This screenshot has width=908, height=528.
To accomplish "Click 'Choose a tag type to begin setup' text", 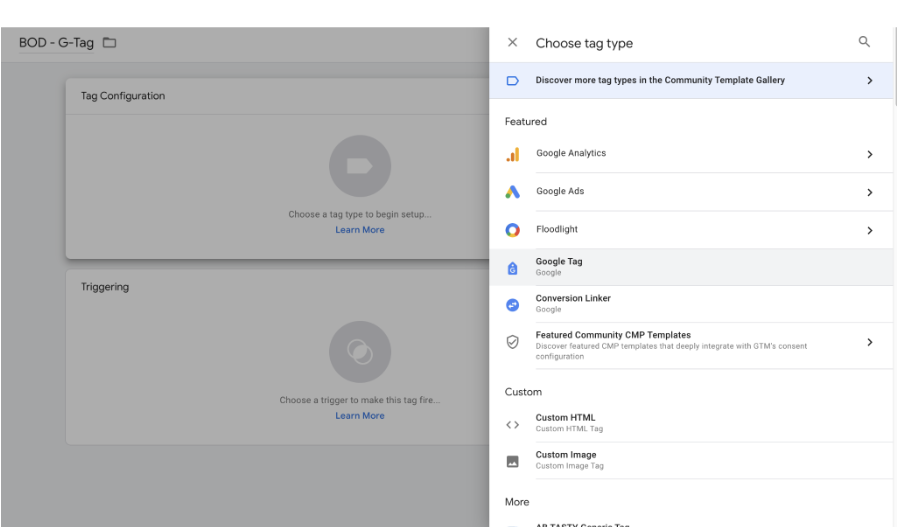I will tap(360, 214).
